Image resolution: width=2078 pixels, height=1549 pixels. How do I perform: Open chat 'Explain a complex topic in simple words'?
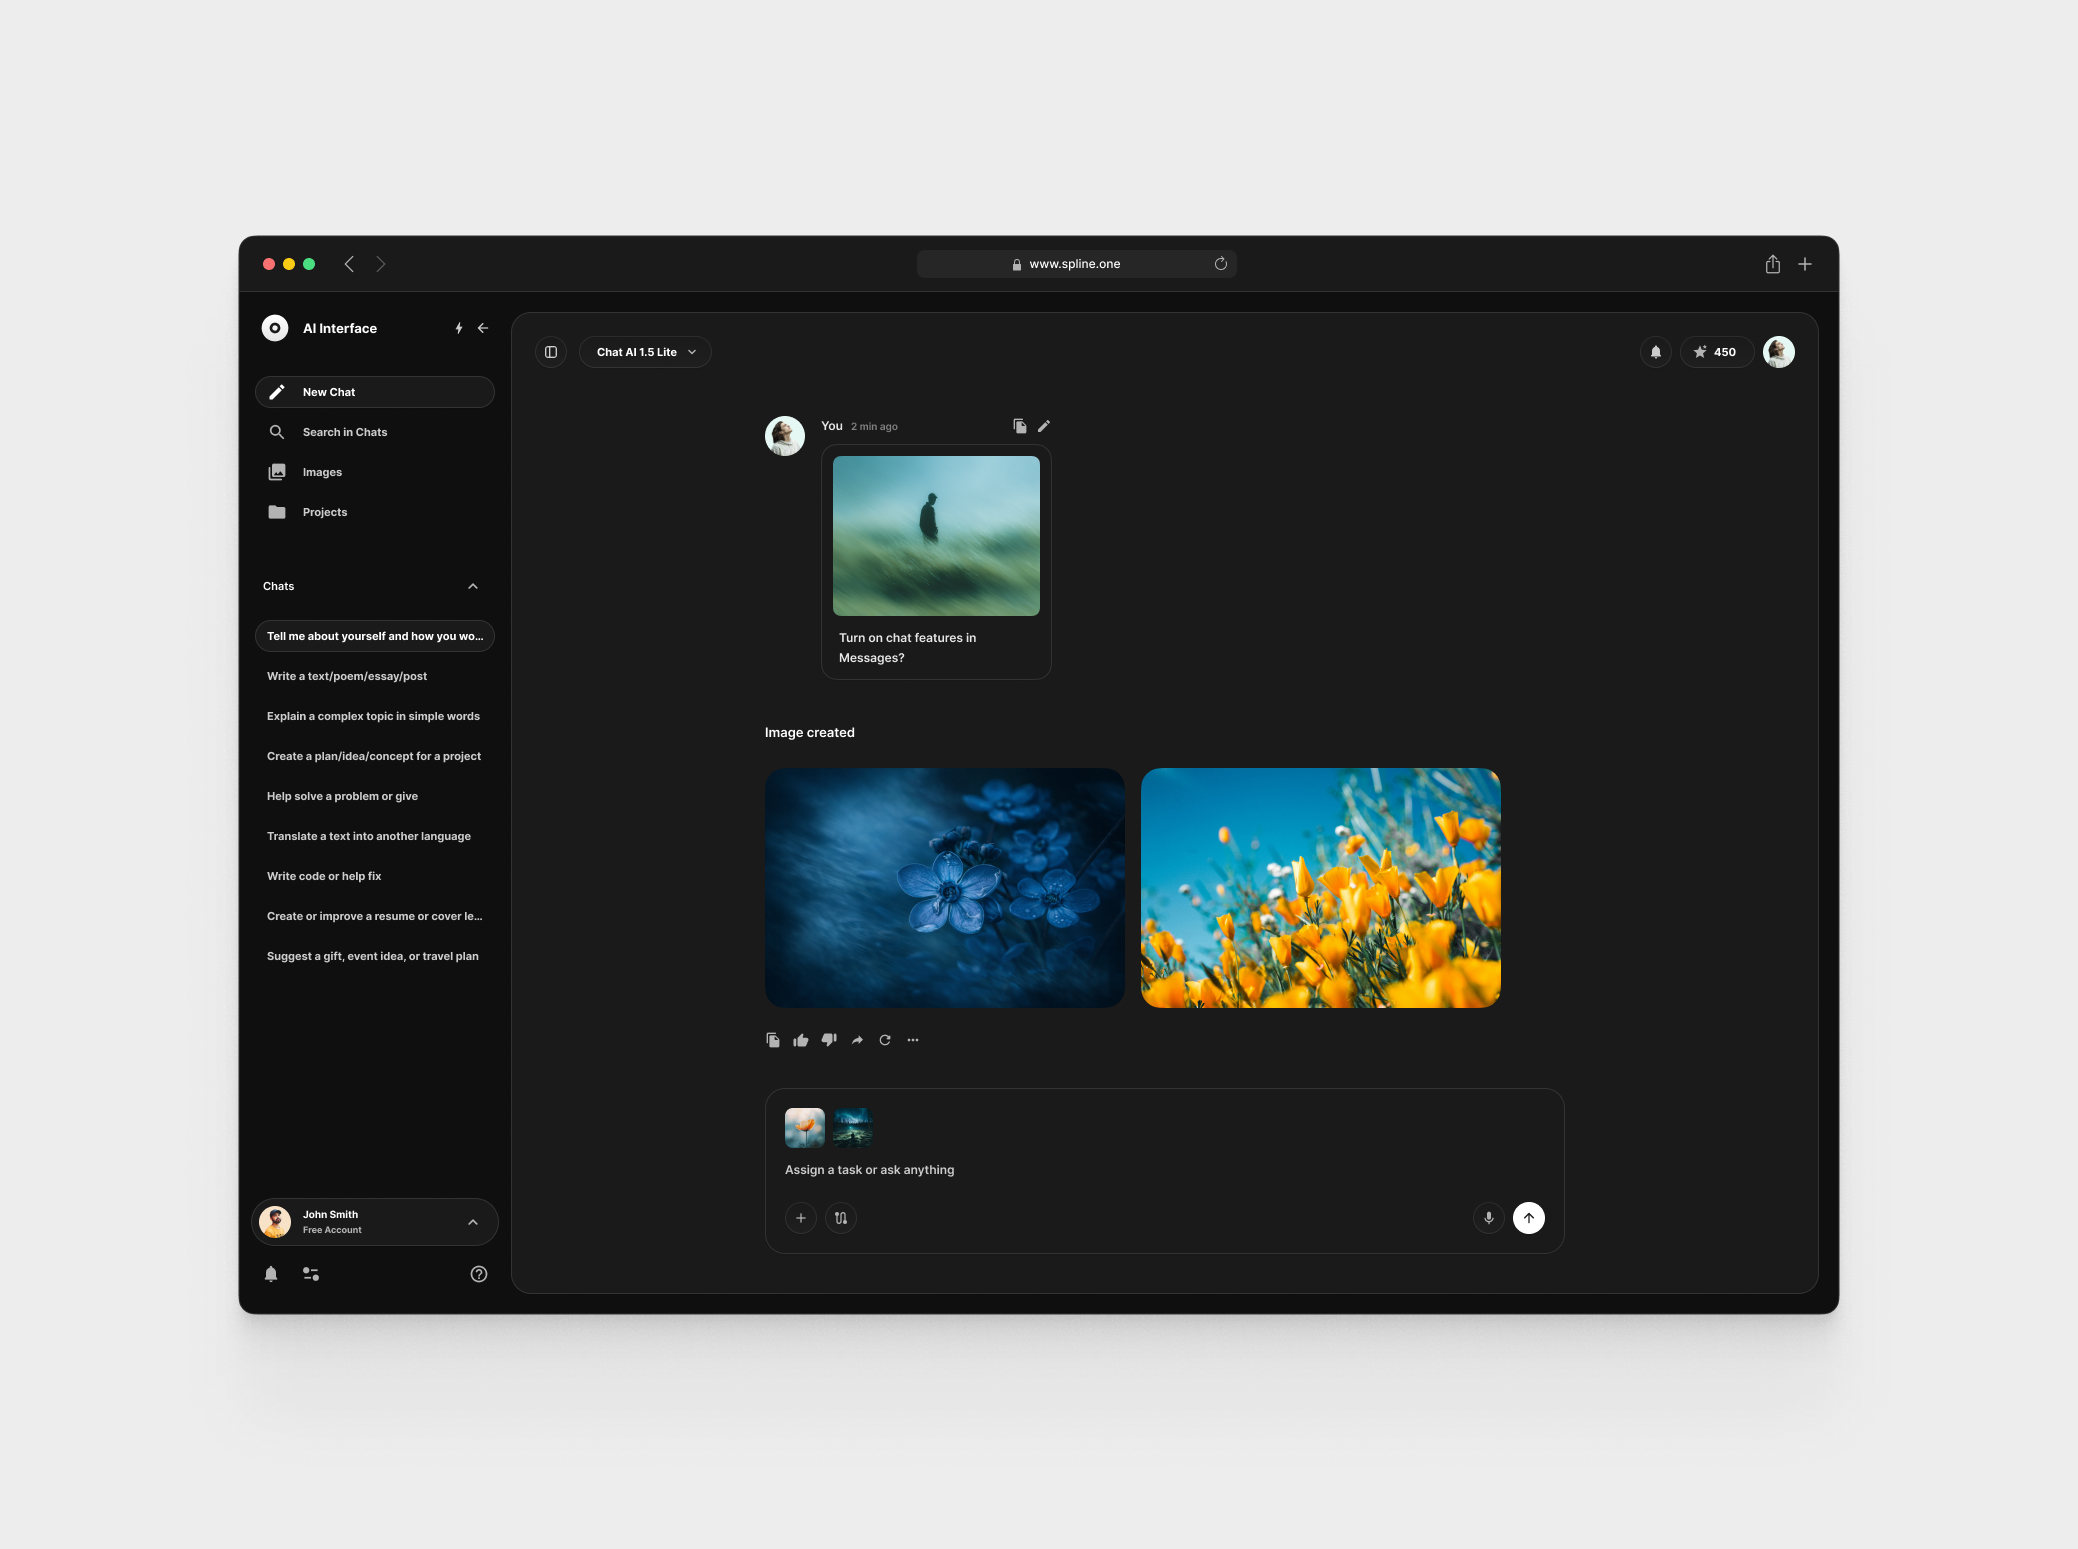[375, 716]
